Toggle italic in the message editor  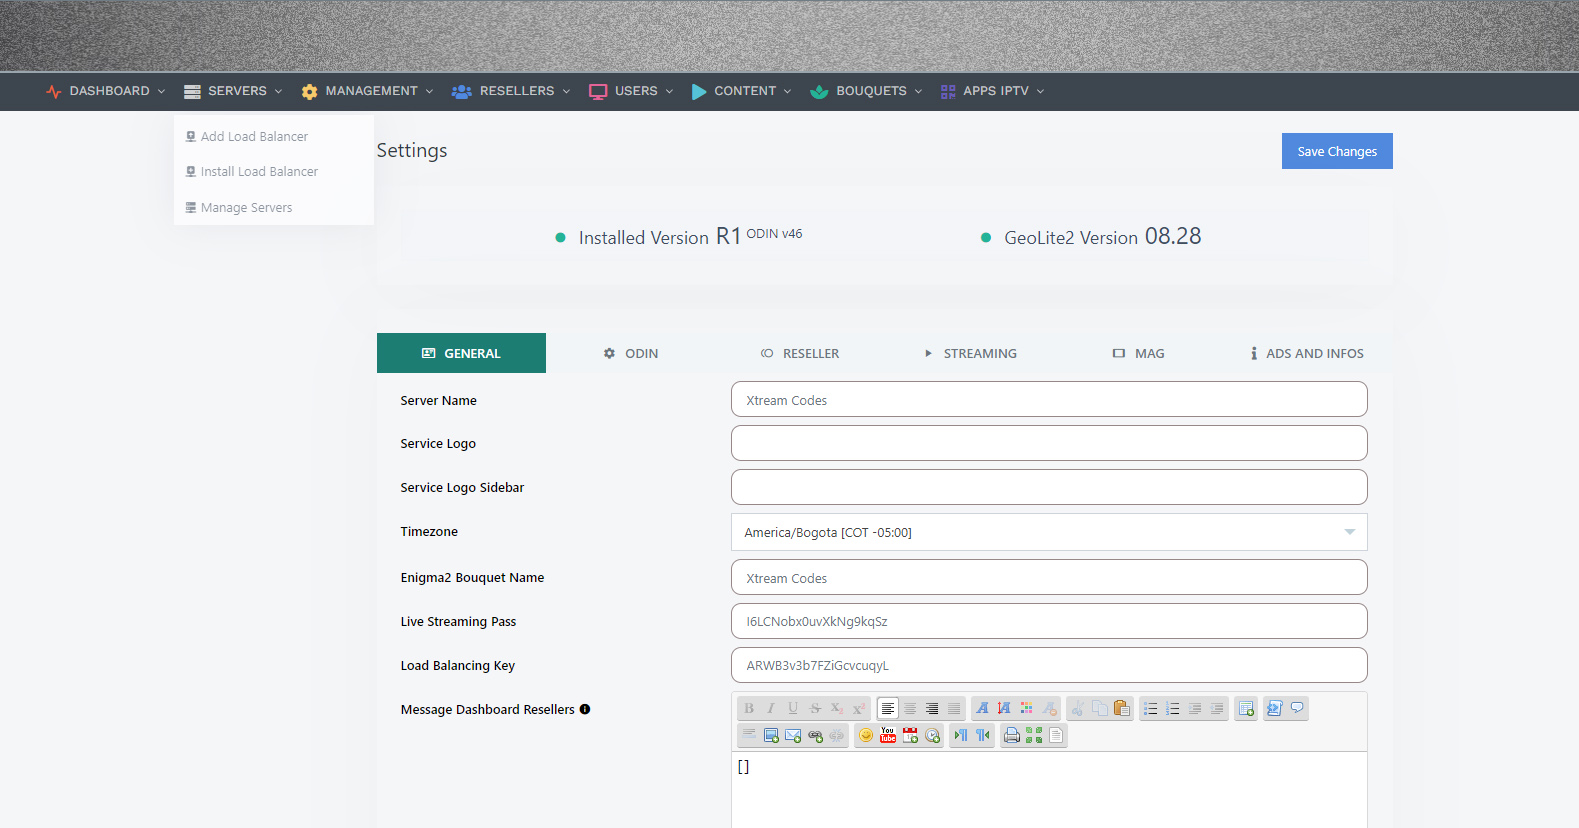(771, 708)
